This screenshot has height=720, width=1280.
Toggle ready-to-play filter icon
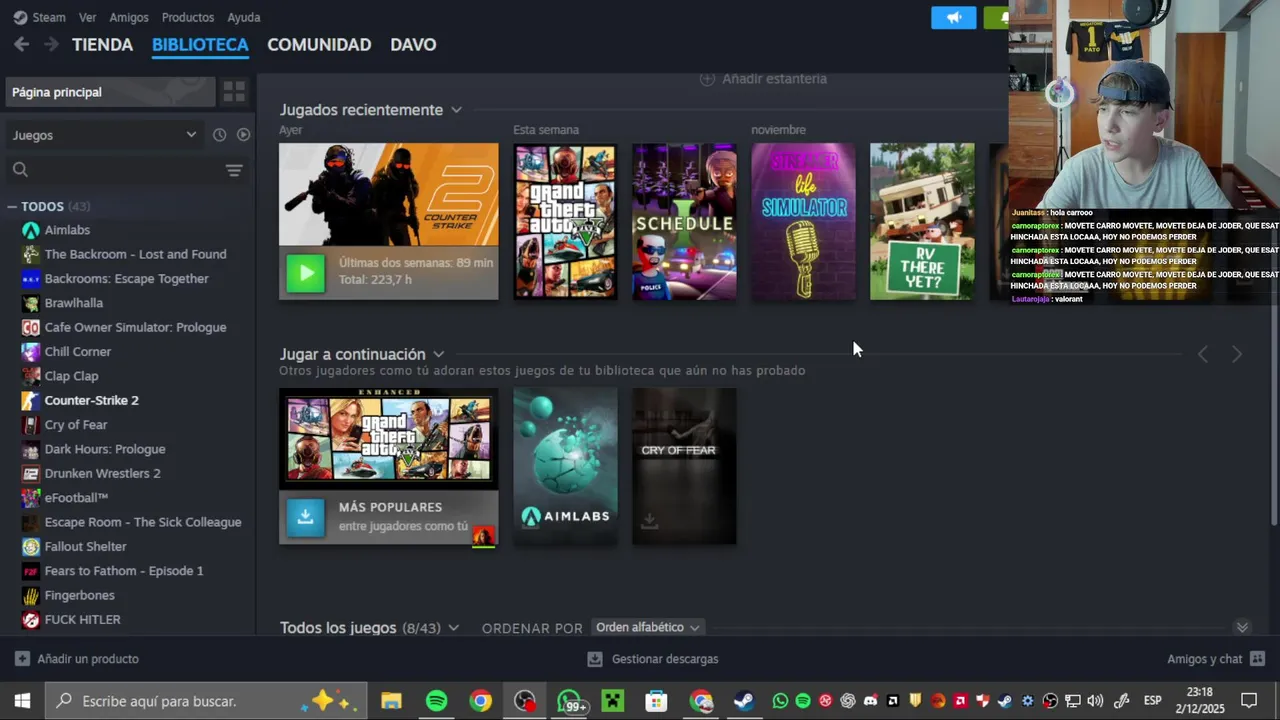pos(243,135)
